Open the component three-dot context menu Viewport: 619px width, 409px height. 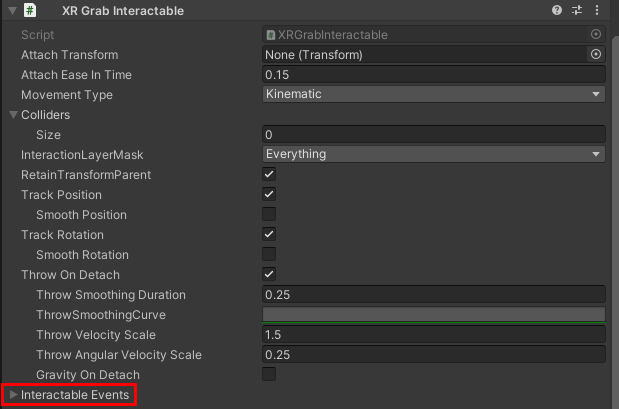coord(598,10)
